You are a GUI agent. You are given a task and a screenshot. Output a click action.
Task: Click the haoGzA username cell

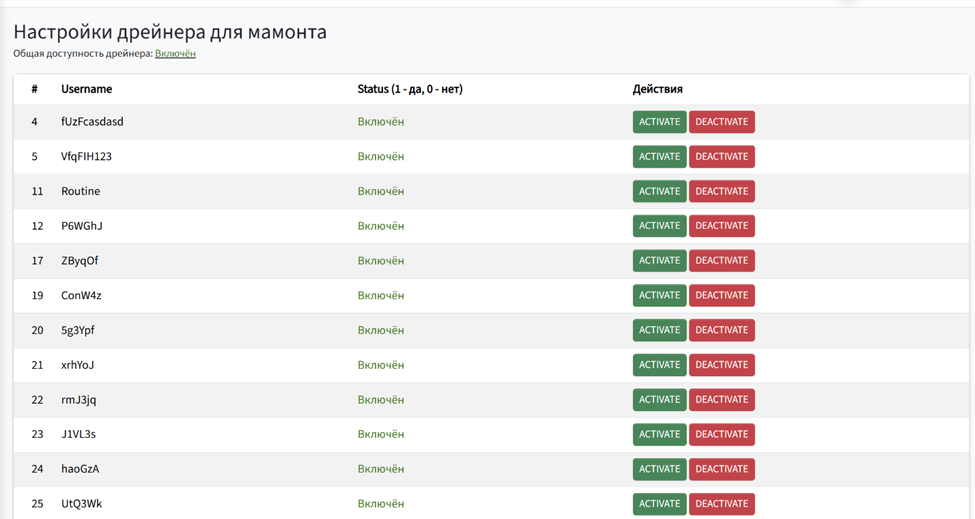80,469
